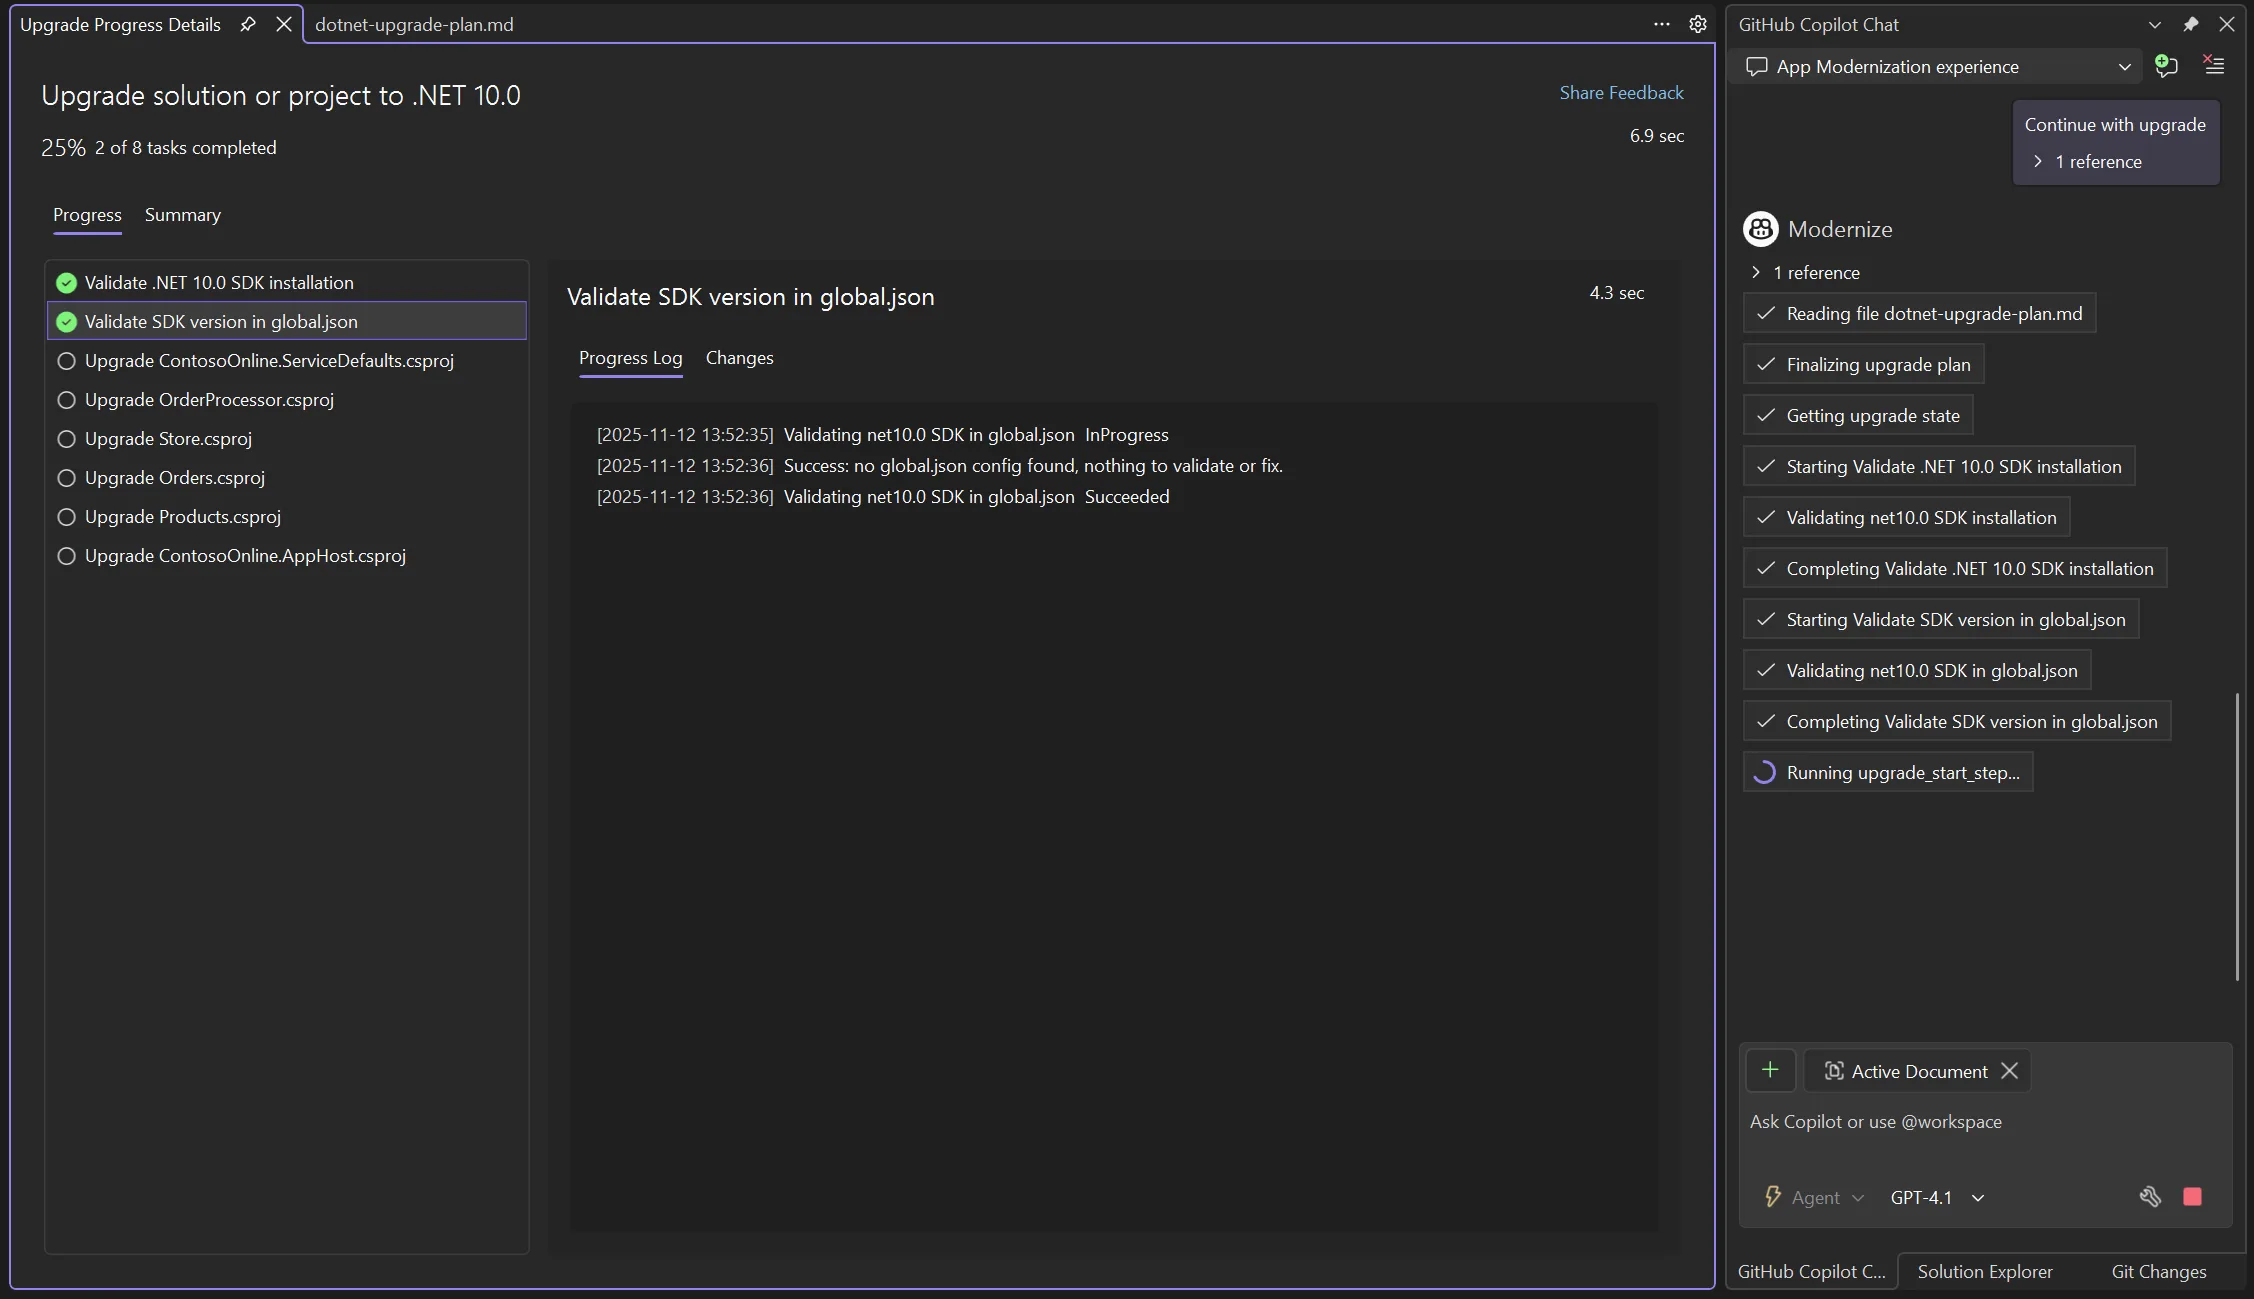
Task: Open document window settings gear
Action: pos(1697,24)
